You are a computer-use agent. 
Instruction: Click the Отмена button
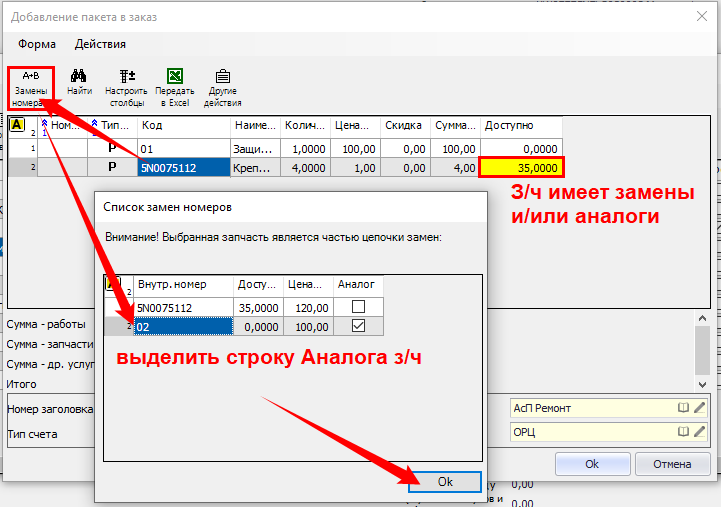click(672, 464)
